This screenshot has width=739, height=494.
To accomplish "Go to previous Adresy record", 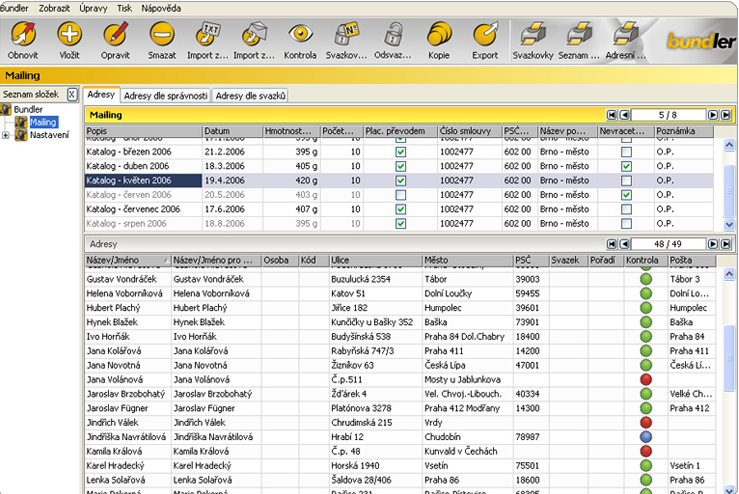I will point(624,244).
